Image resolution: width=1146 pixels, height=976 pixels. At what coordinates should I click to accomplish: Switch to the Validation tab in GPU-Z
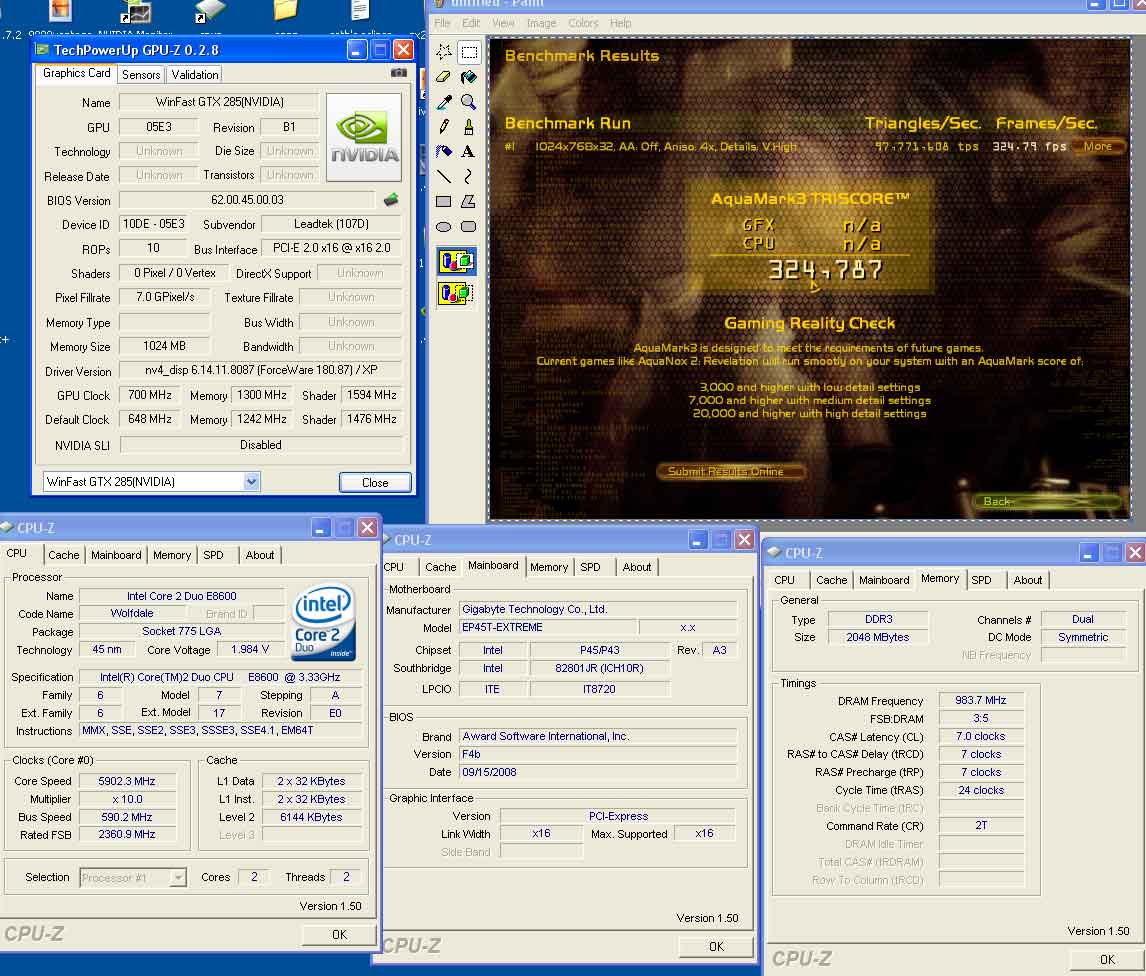point(195,75)
